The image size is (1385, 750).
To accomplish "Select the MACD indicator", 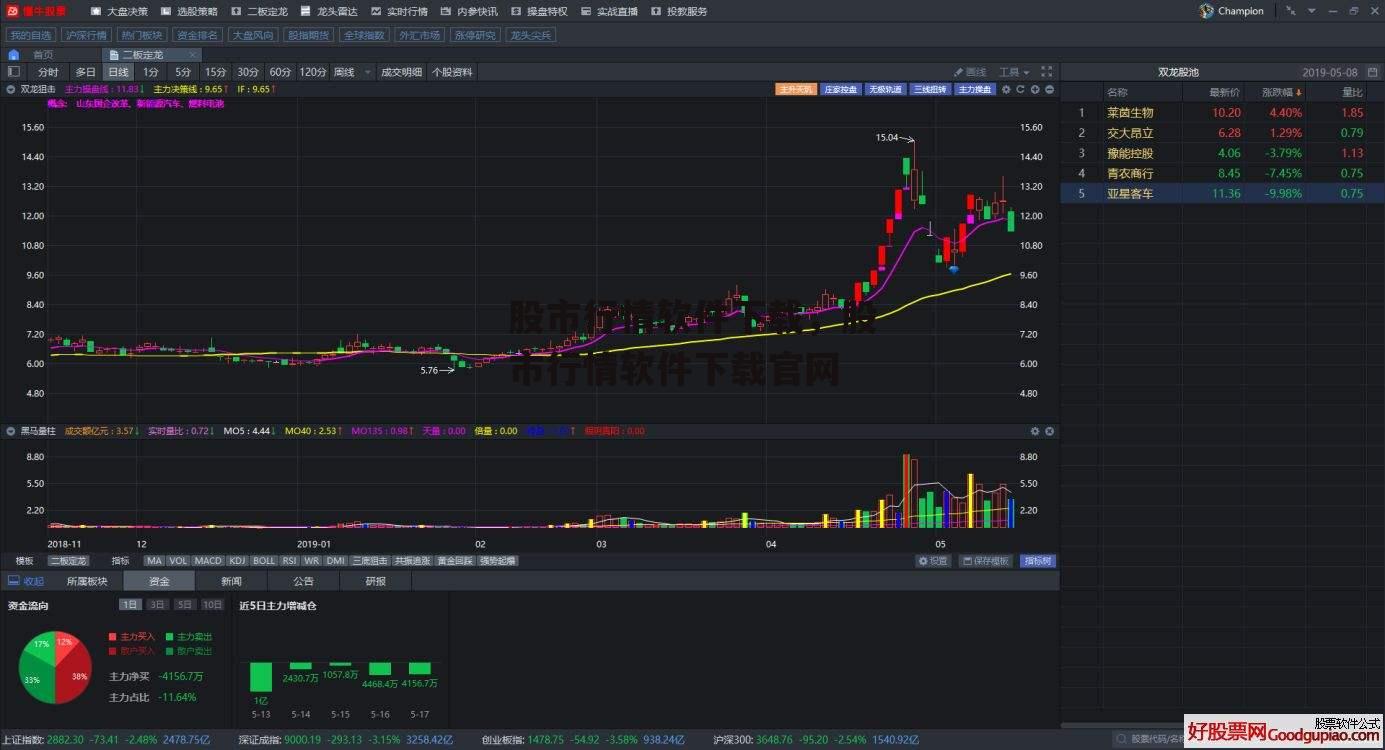I will [207, 561].
